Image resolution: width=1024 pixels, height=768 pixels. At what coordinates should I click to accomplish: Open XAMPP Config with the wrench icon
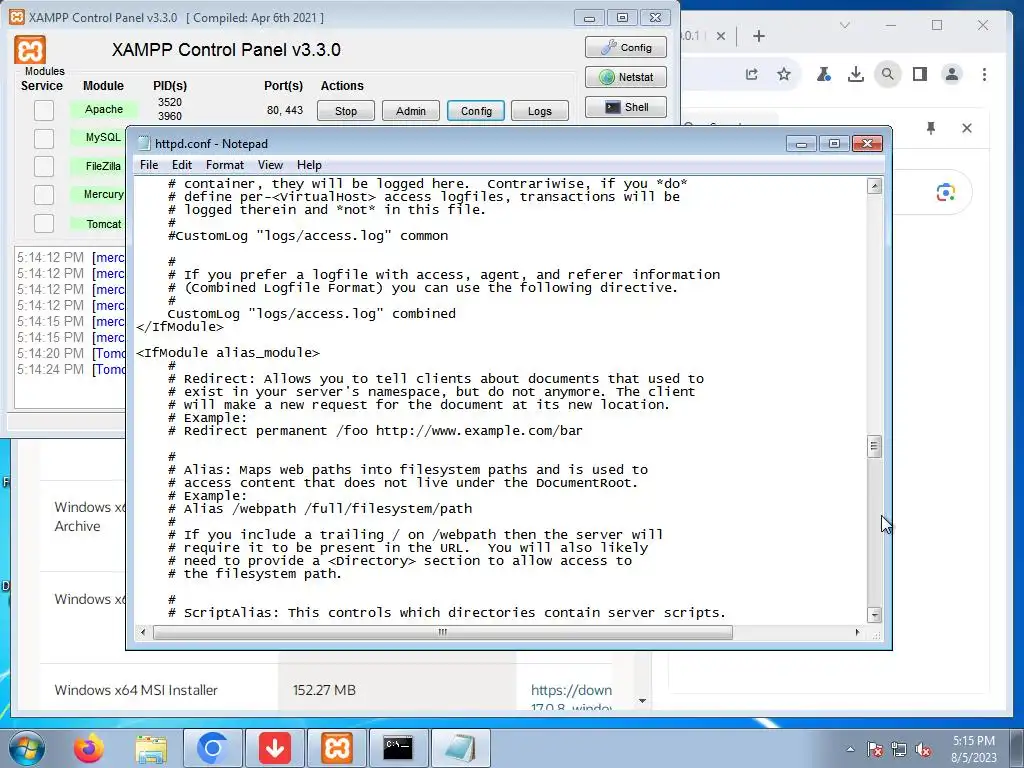[626, 48]
